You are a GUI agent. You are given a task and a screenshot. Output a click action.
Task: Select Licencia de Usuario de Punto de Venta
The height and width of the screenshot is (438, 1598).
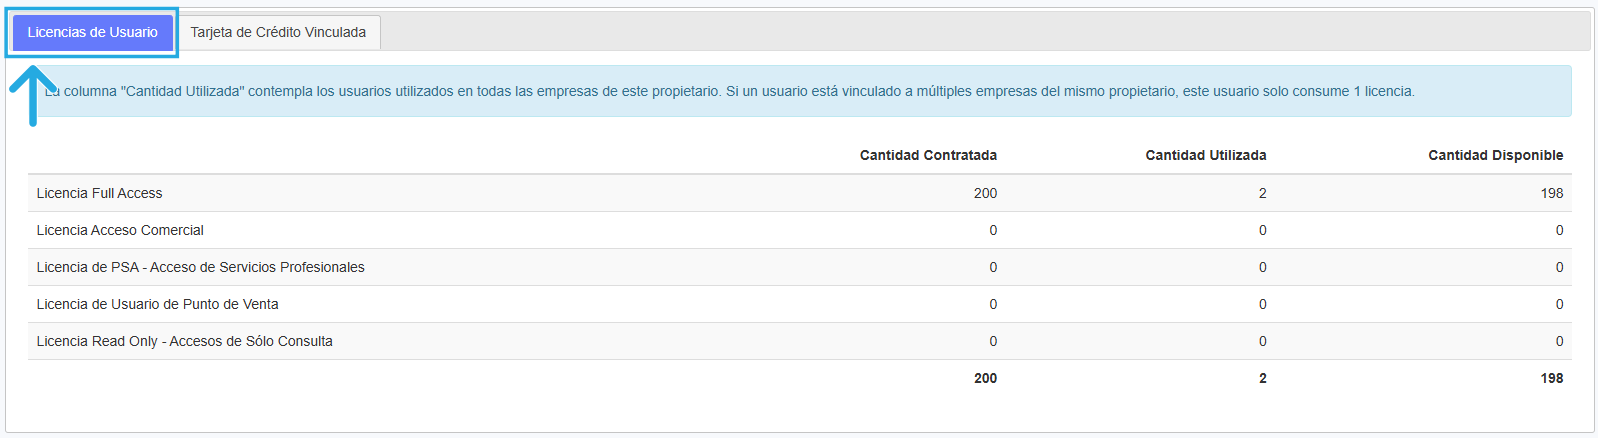[x=157, y=304]
